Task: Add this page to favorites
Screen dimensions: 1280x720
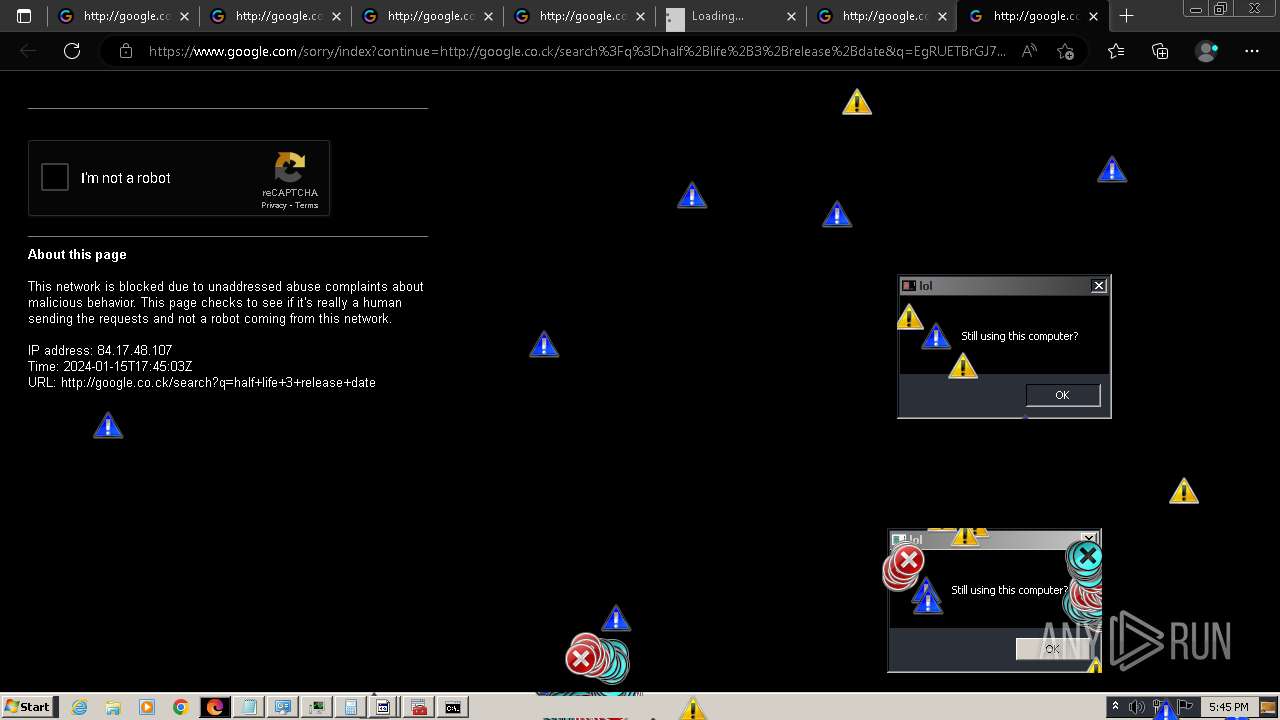Action: click(x=1066, y=51)
